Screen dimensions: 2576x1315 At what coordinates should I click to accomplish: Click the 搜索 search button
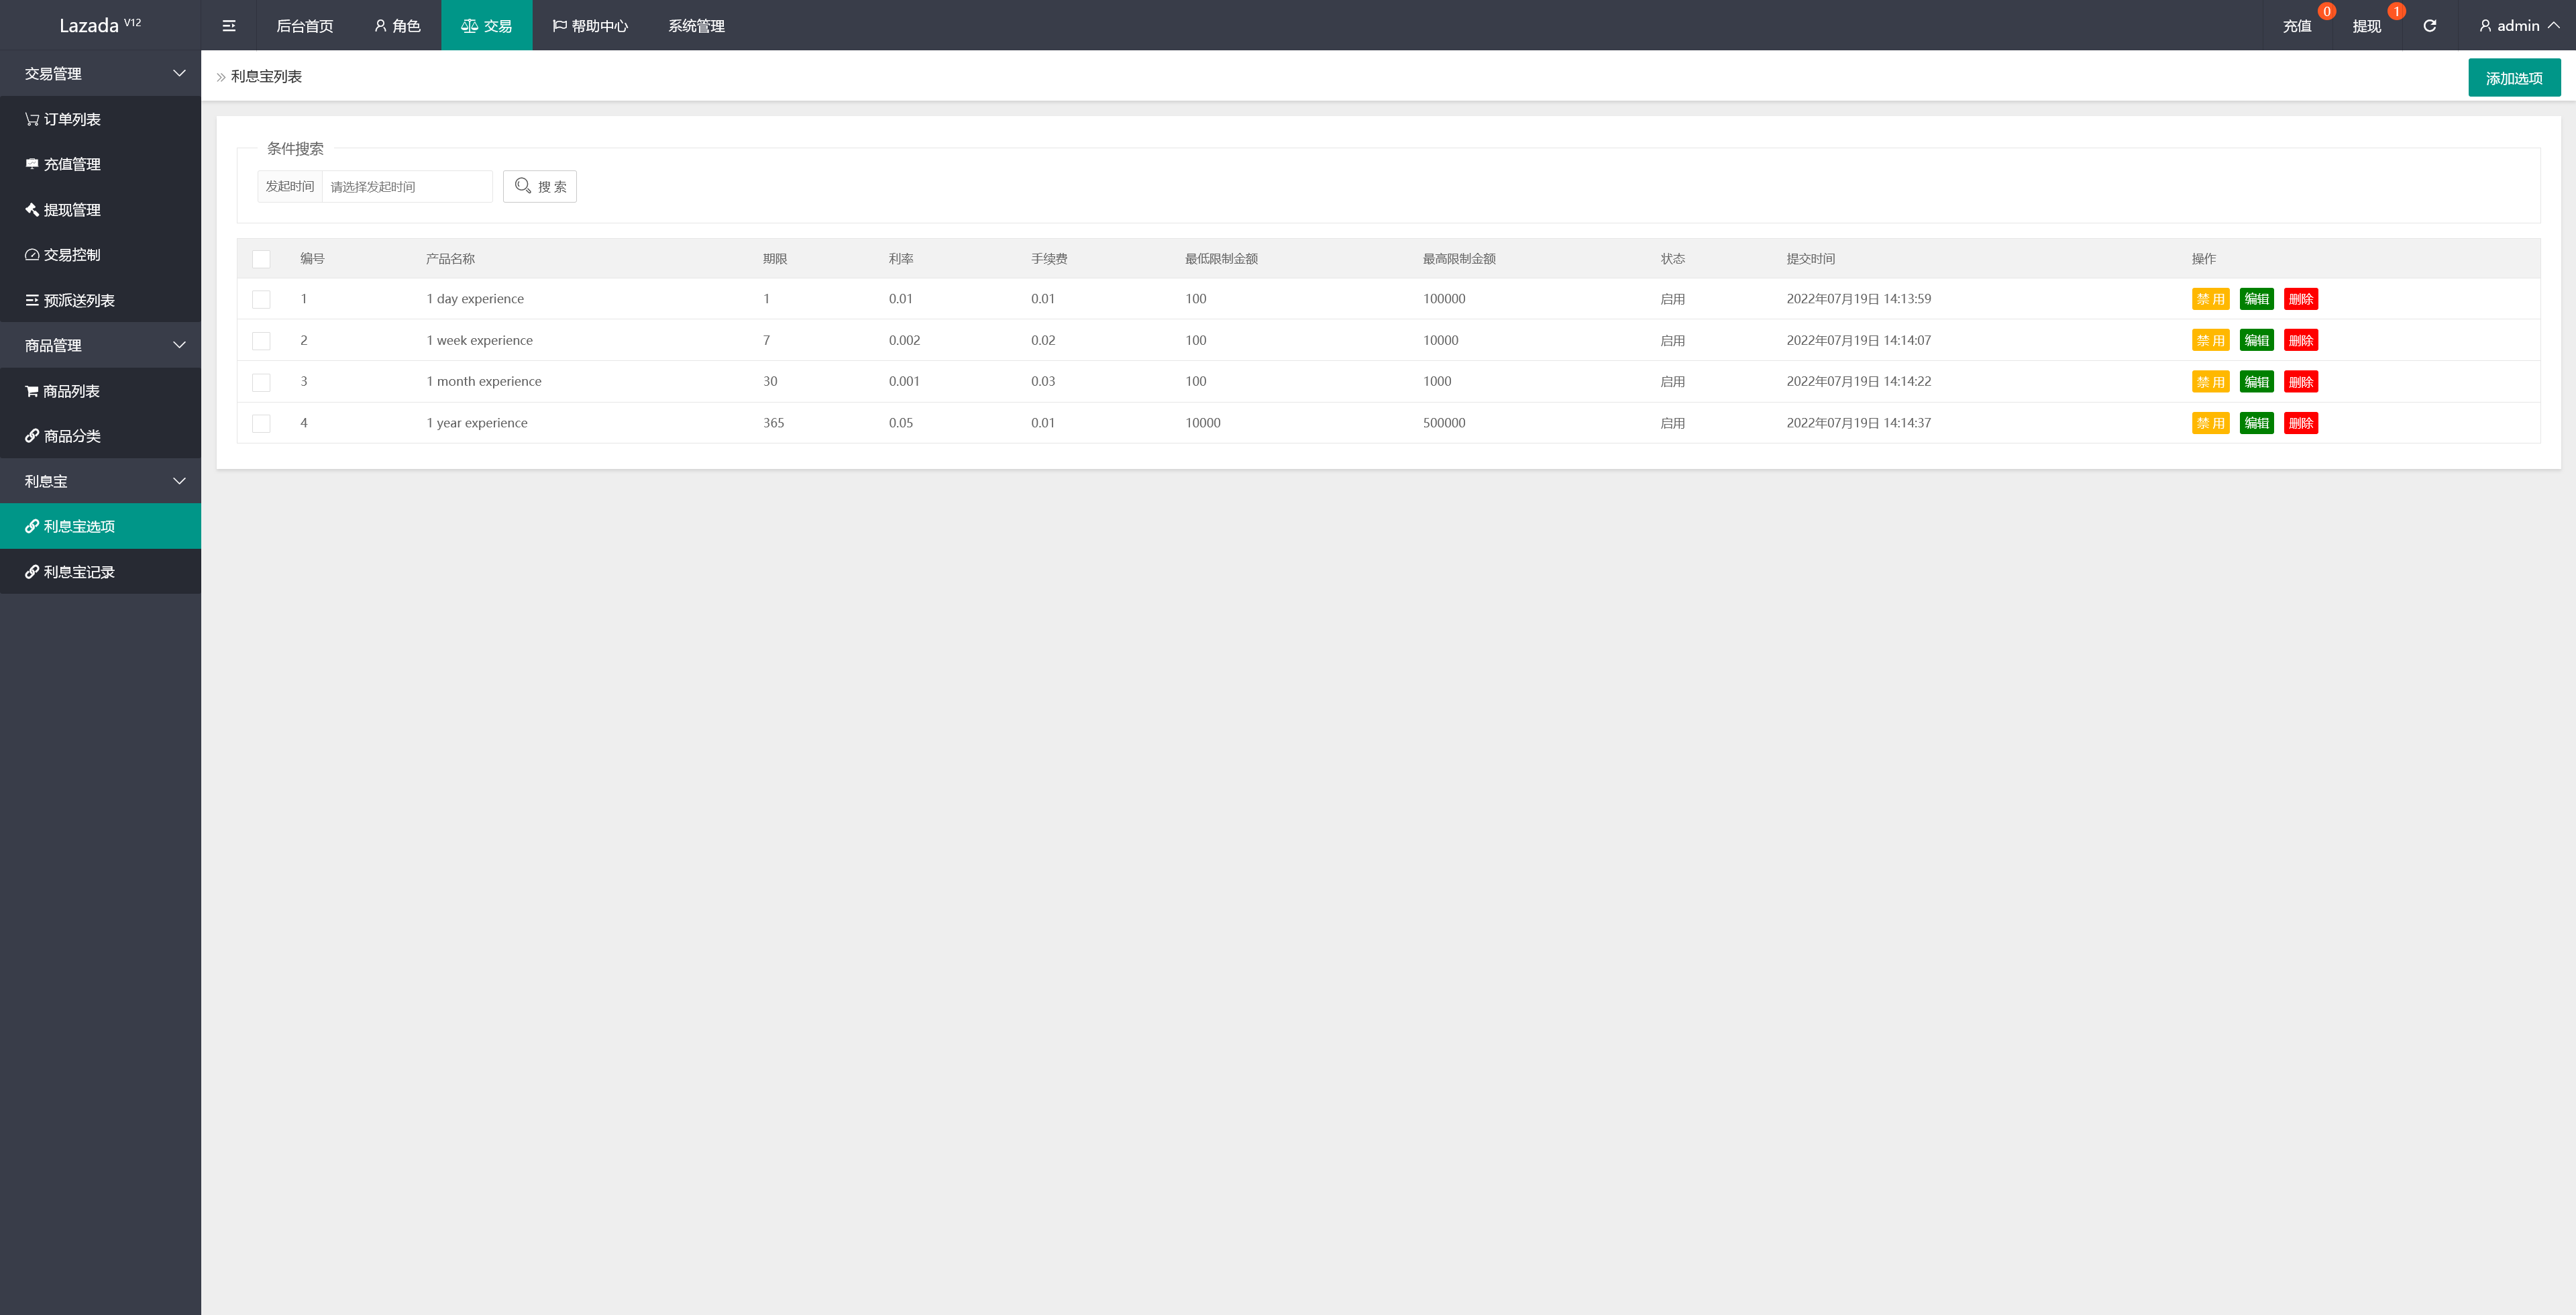click(x=540, y=187)
